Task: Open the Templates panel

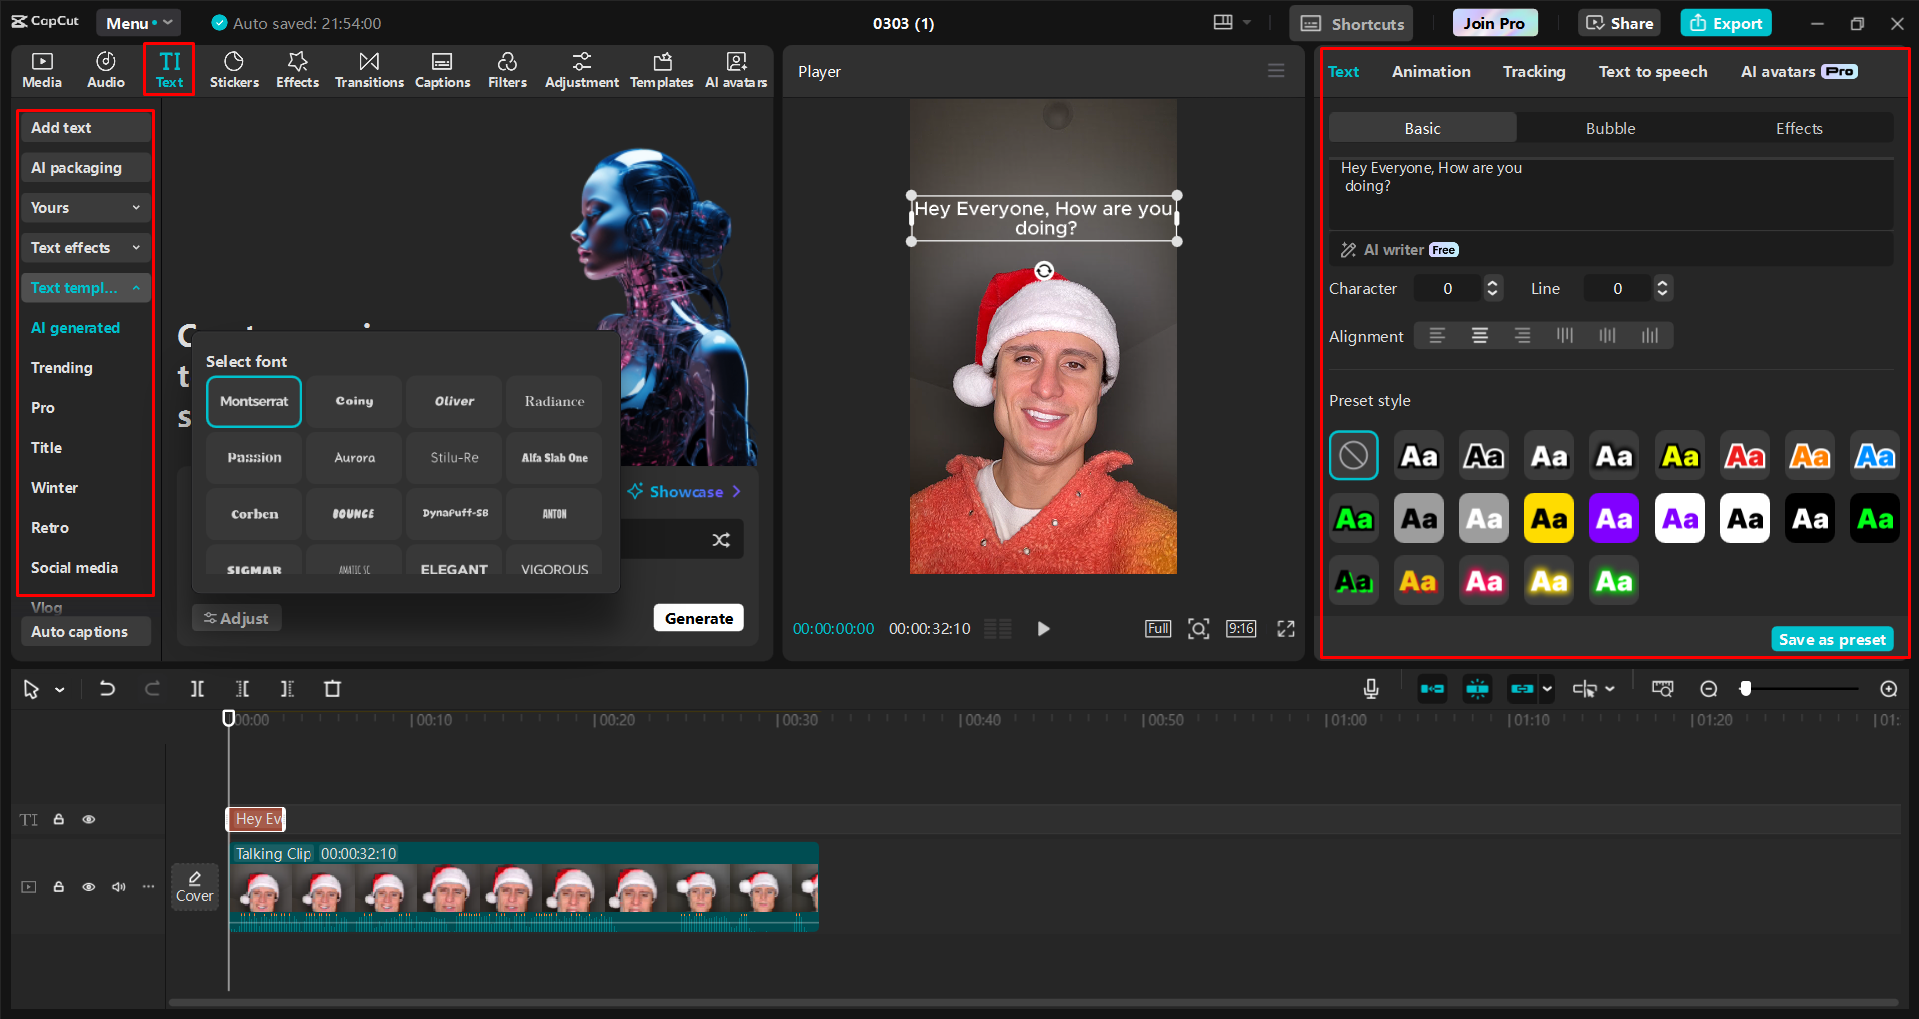Action: click(x=661, y=69)
